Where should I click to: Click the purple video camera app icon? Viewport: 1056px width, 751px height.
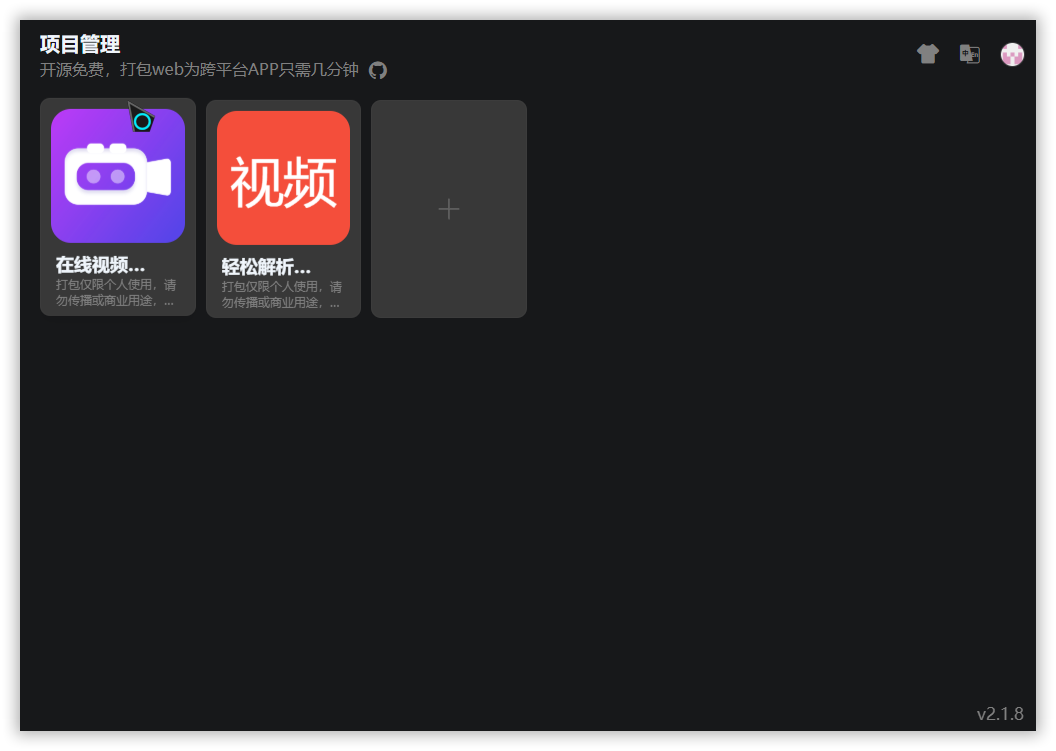pos(118,176)
